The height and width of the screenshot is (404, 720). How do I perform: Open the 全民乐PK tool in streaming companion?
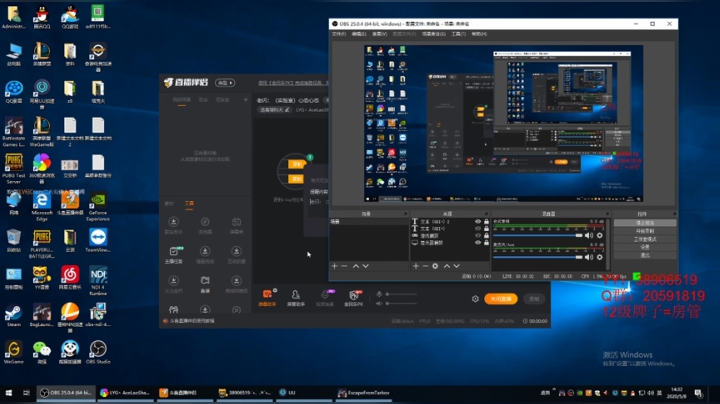354,297
